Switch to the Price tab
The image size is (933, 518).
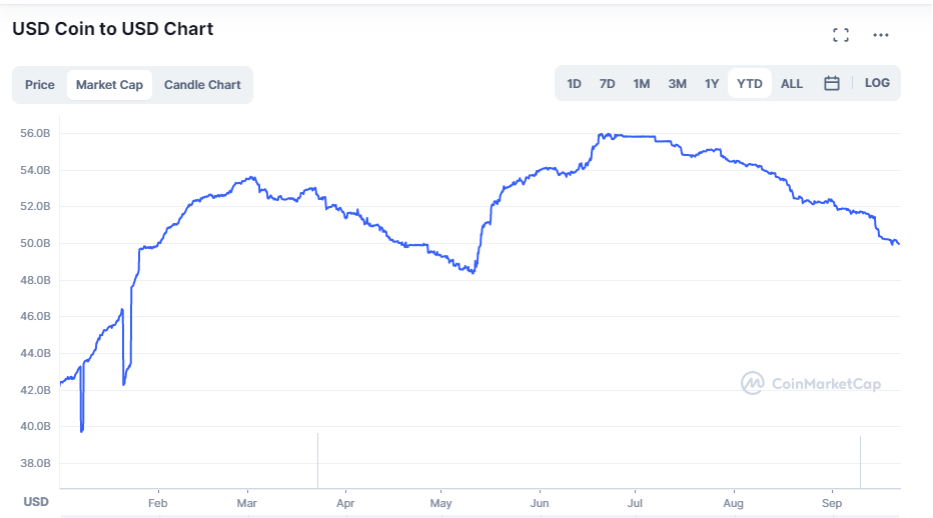tap(40, 85)
